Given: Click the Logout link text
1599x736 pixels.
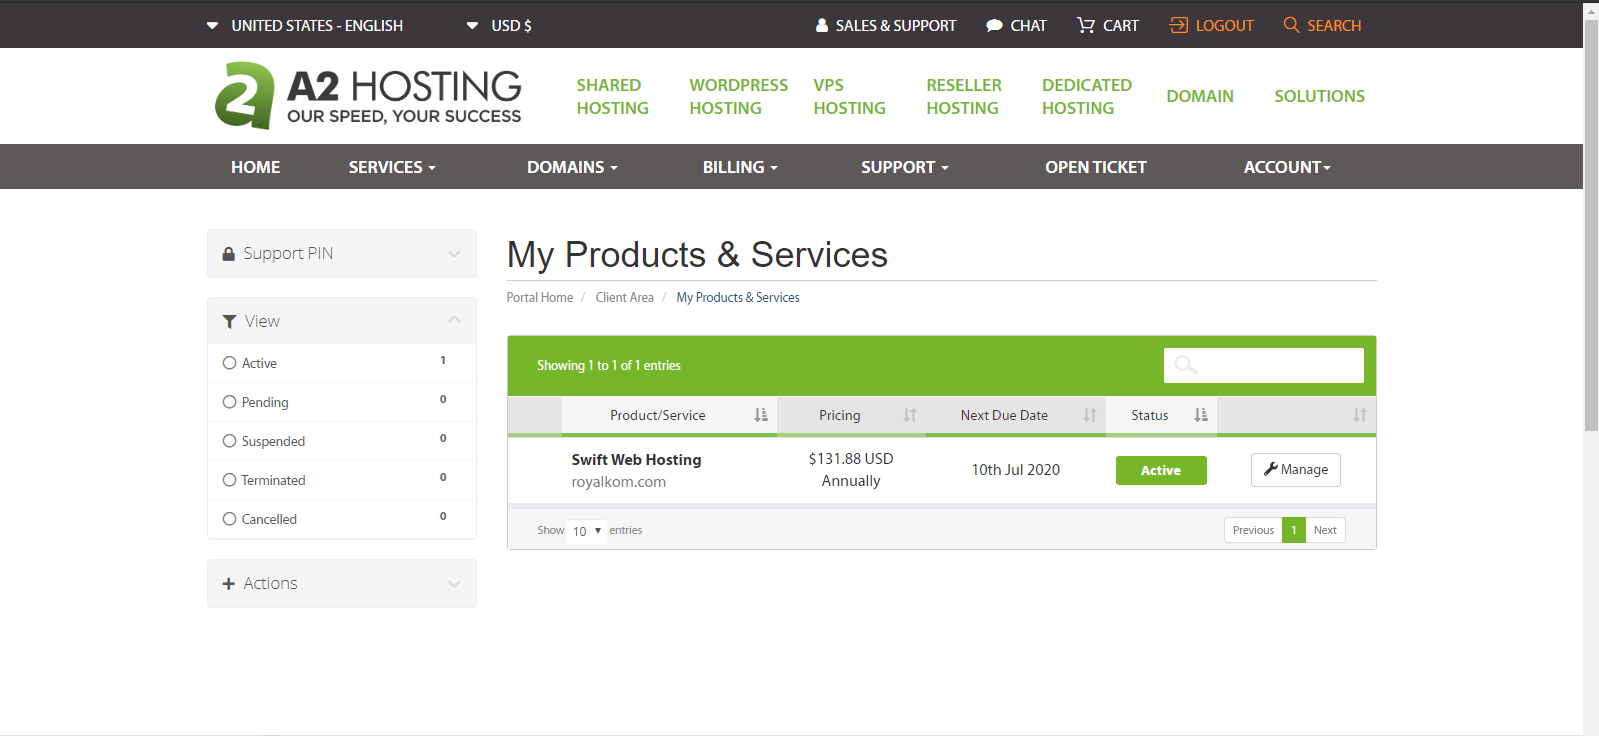Looking at the screenshot, I should (x=1225, y=26).
